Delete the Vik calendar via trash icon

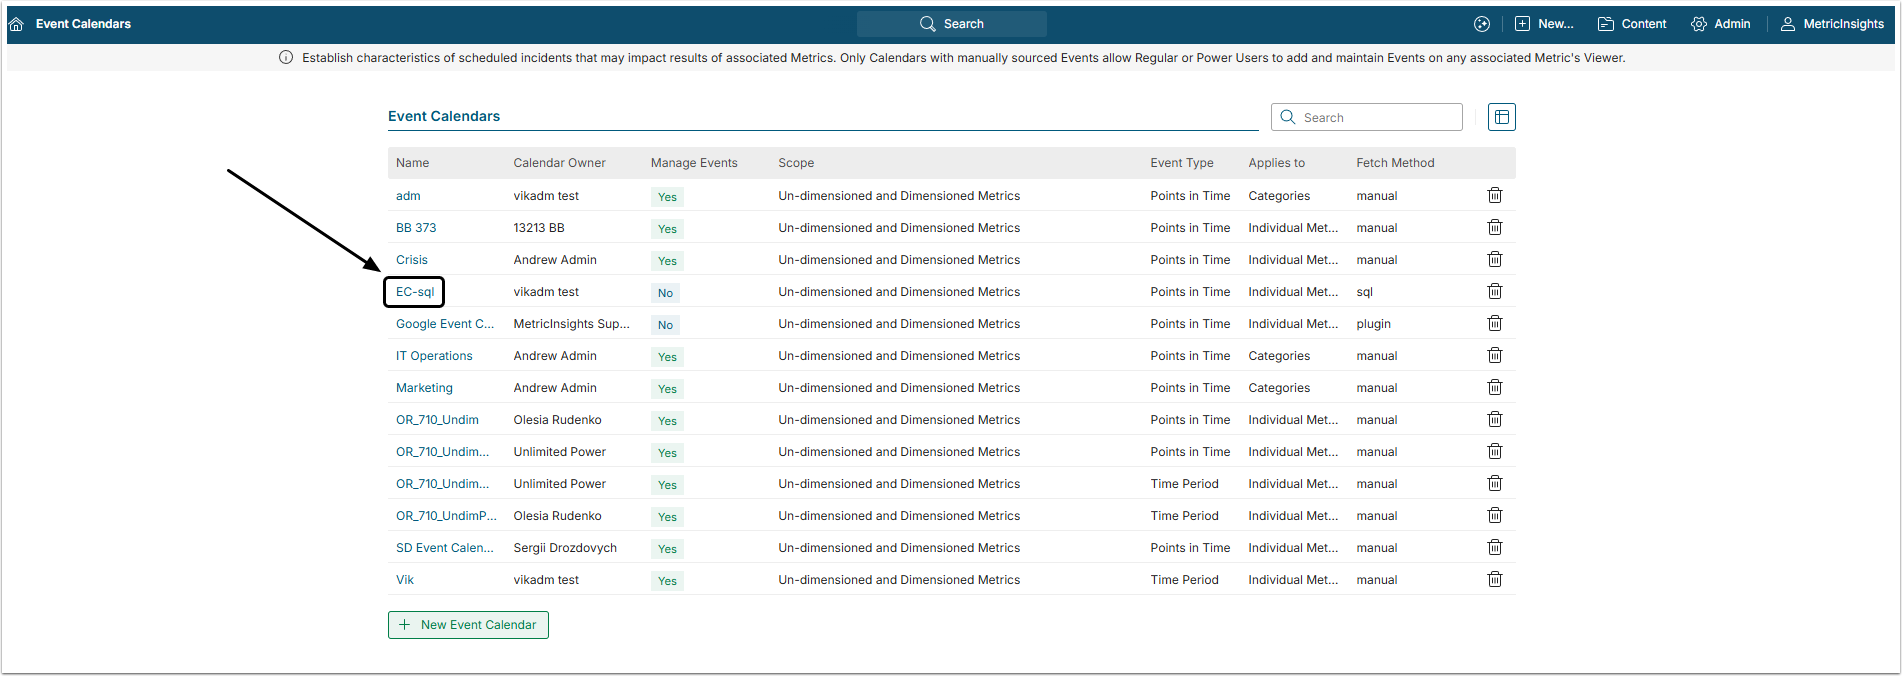(x=1495, y=579)
